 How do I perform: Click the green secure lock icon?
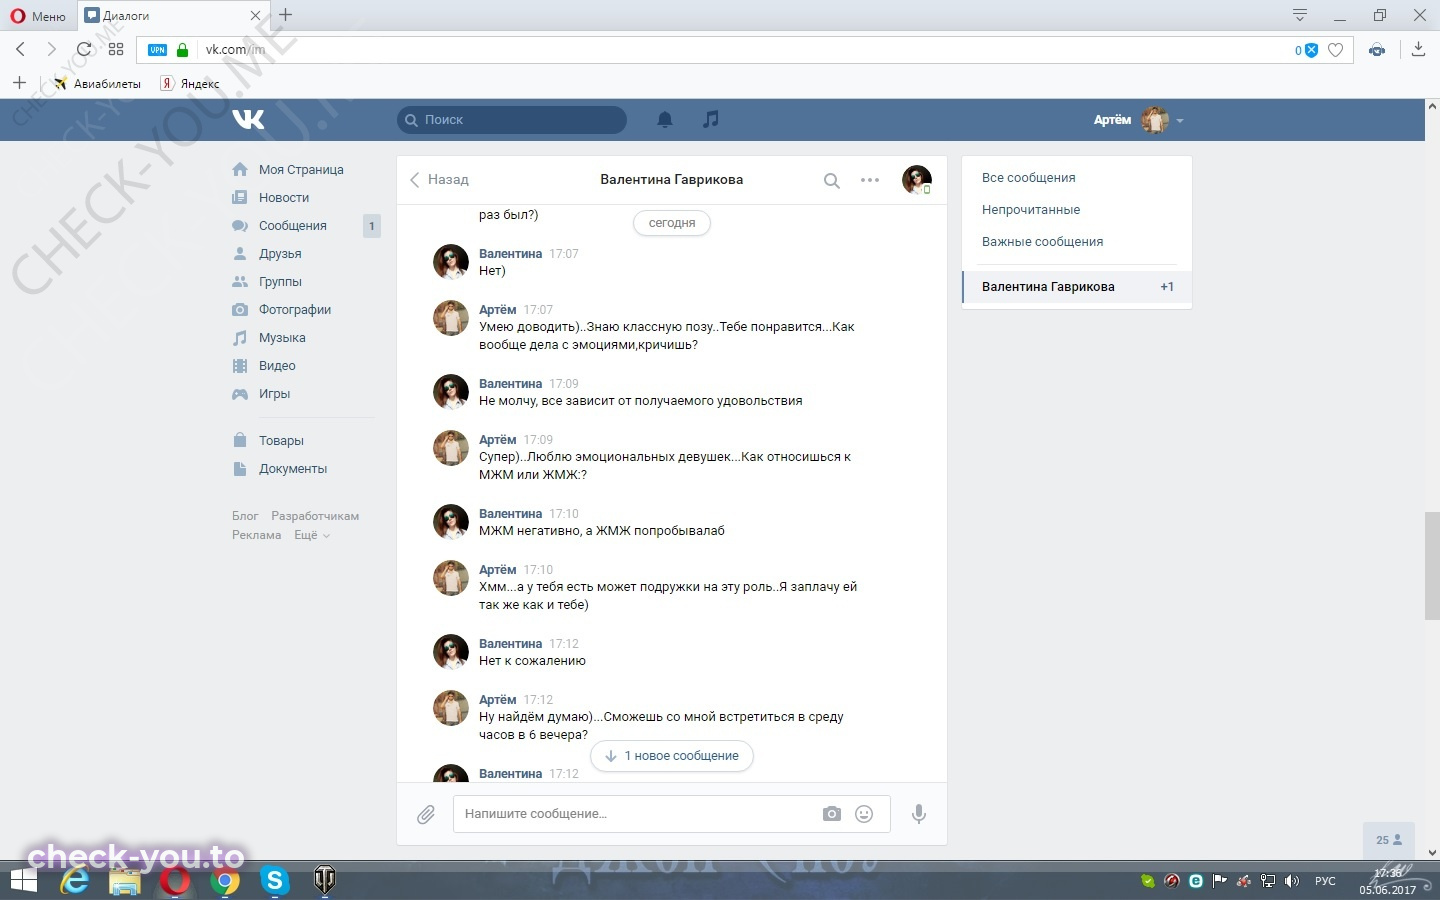pyautogui.click(x=182, y=50)
